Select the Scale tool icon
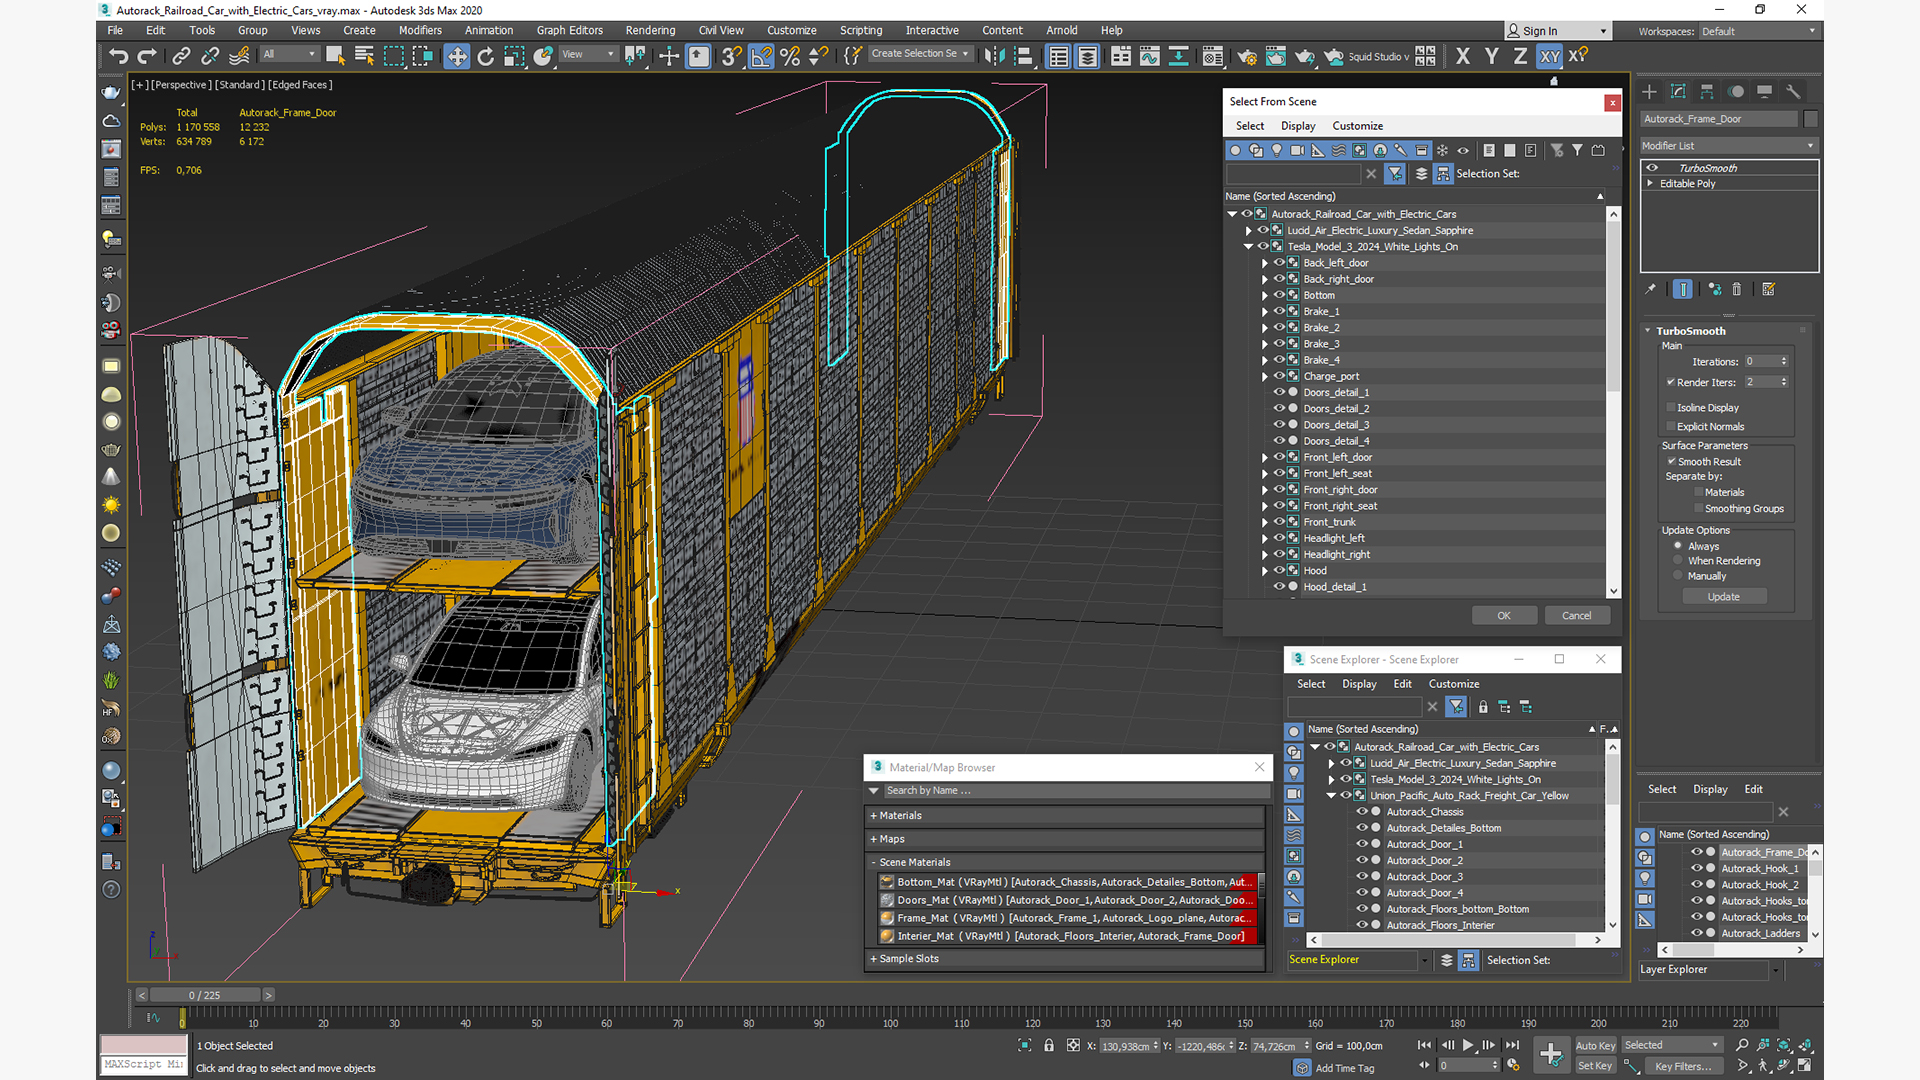Viewport: 1920px width, 1080px height. (514, 55)
